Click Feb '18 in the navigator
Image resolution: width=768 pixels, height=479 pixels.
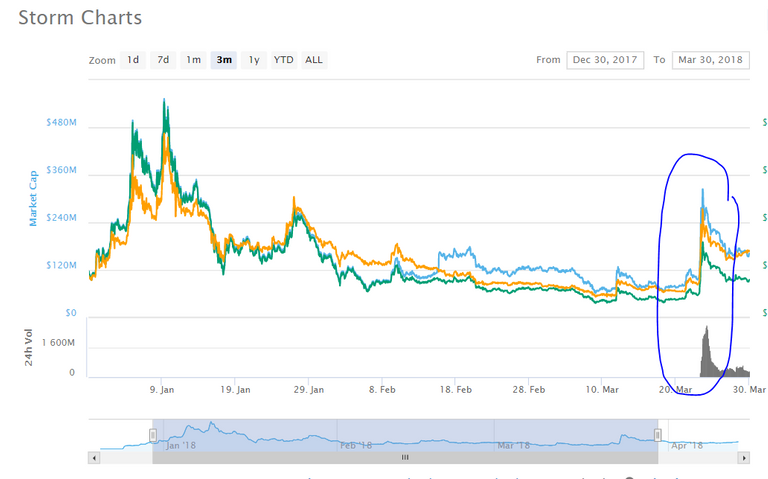[x=356, y=446]
